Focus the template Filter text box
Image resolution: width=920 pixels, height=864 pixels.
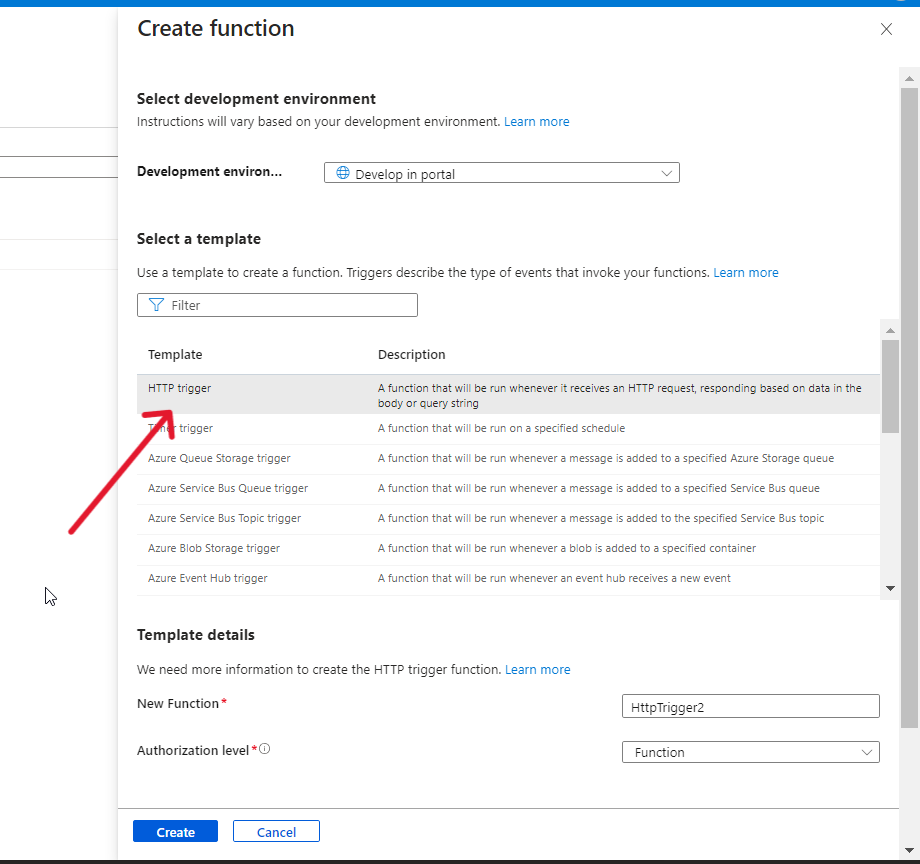point(290,305)
